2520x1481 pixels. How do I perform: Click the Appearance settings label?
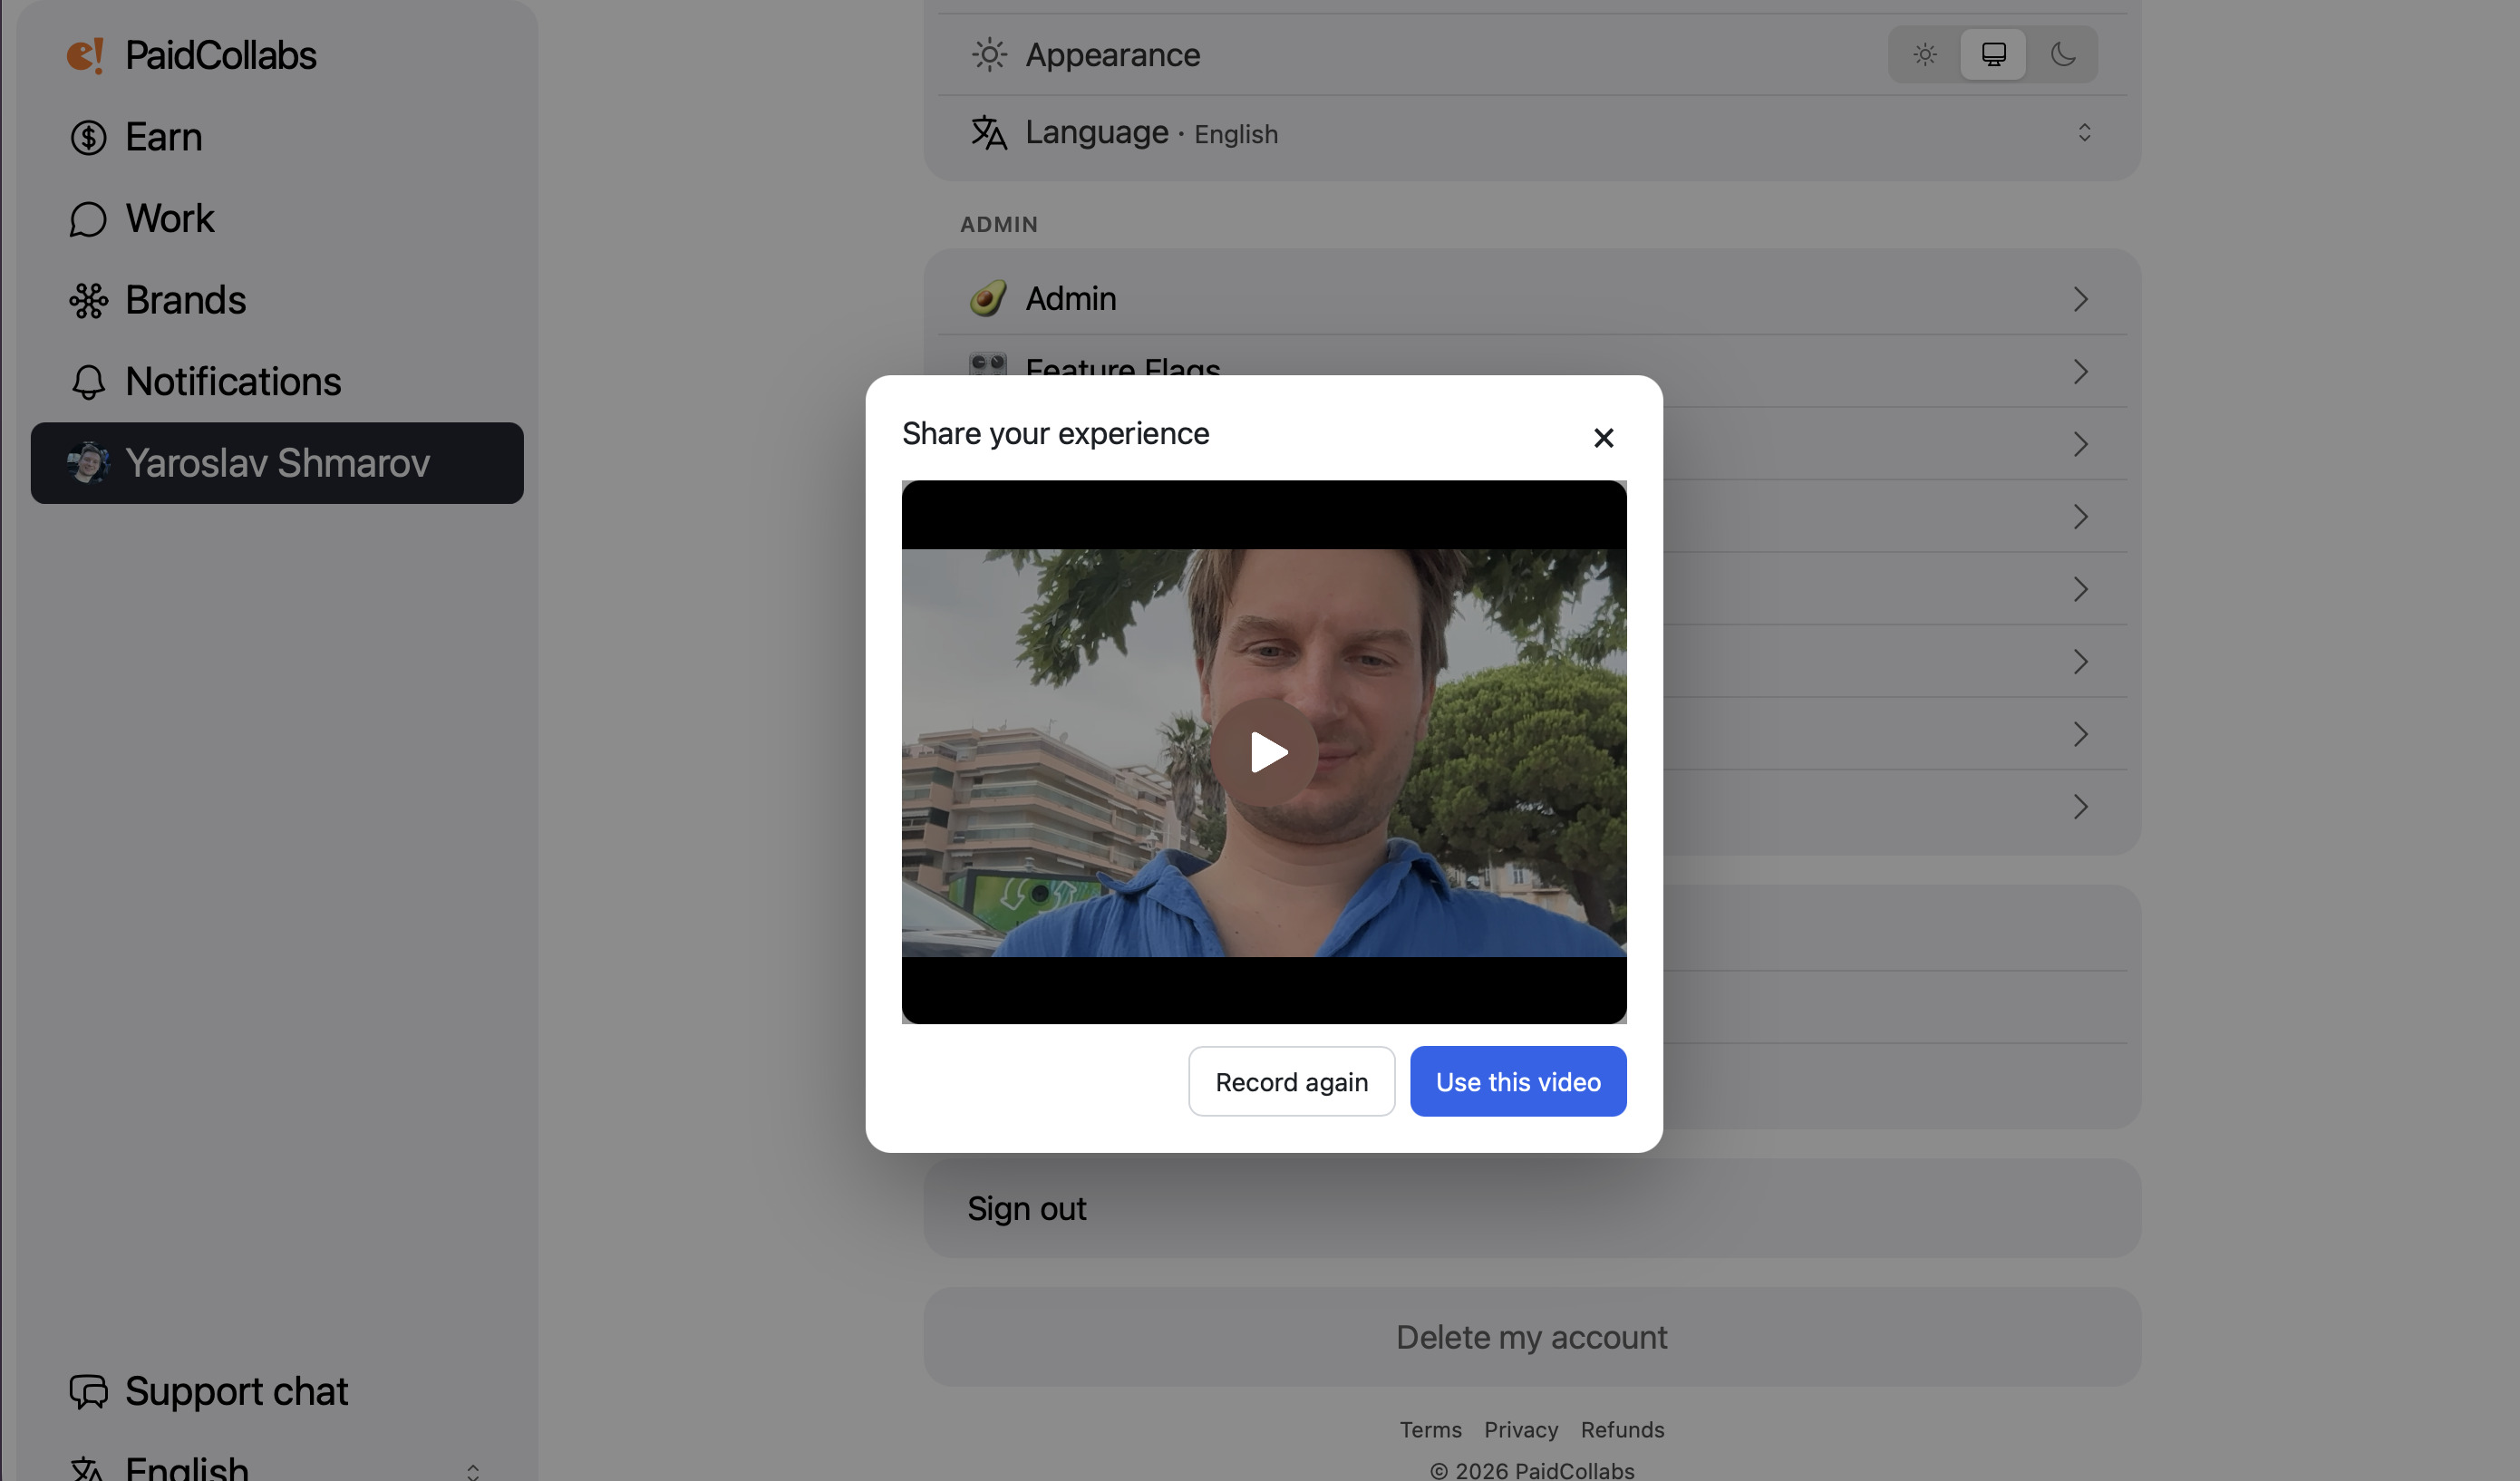(1112, 55)
